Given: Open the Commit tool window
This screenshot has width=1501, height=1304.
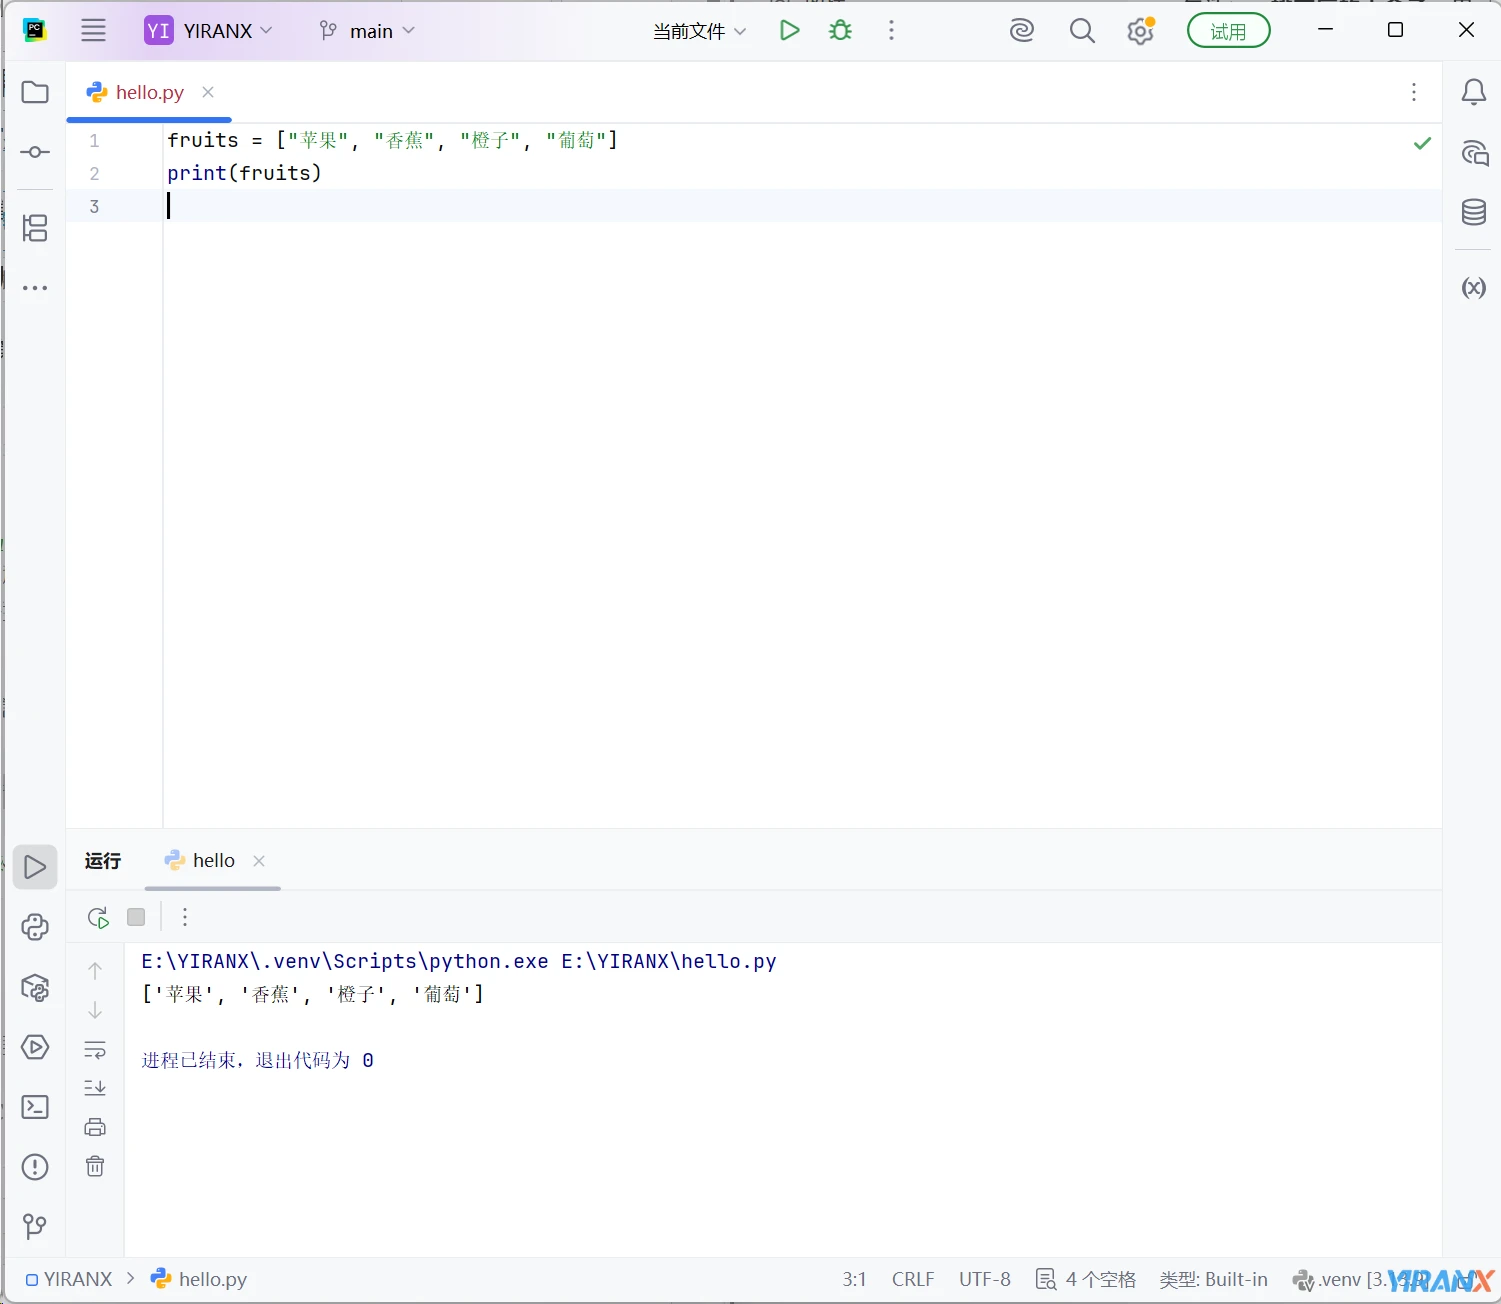Looking at the screenshot, I should (x=35, y=152).
